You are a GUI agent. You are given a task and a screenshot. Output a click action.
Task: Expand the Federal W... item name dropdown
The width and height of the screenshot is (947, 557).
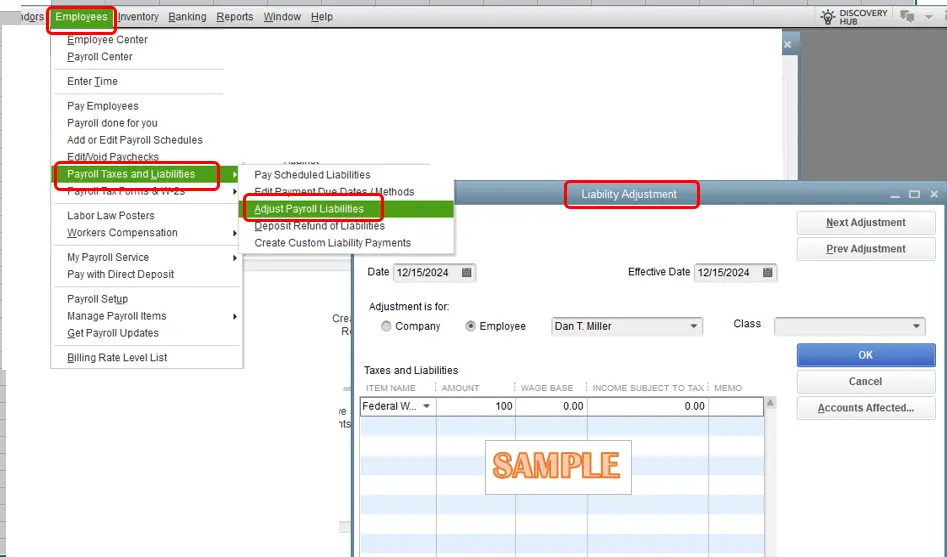pos(428,407)
